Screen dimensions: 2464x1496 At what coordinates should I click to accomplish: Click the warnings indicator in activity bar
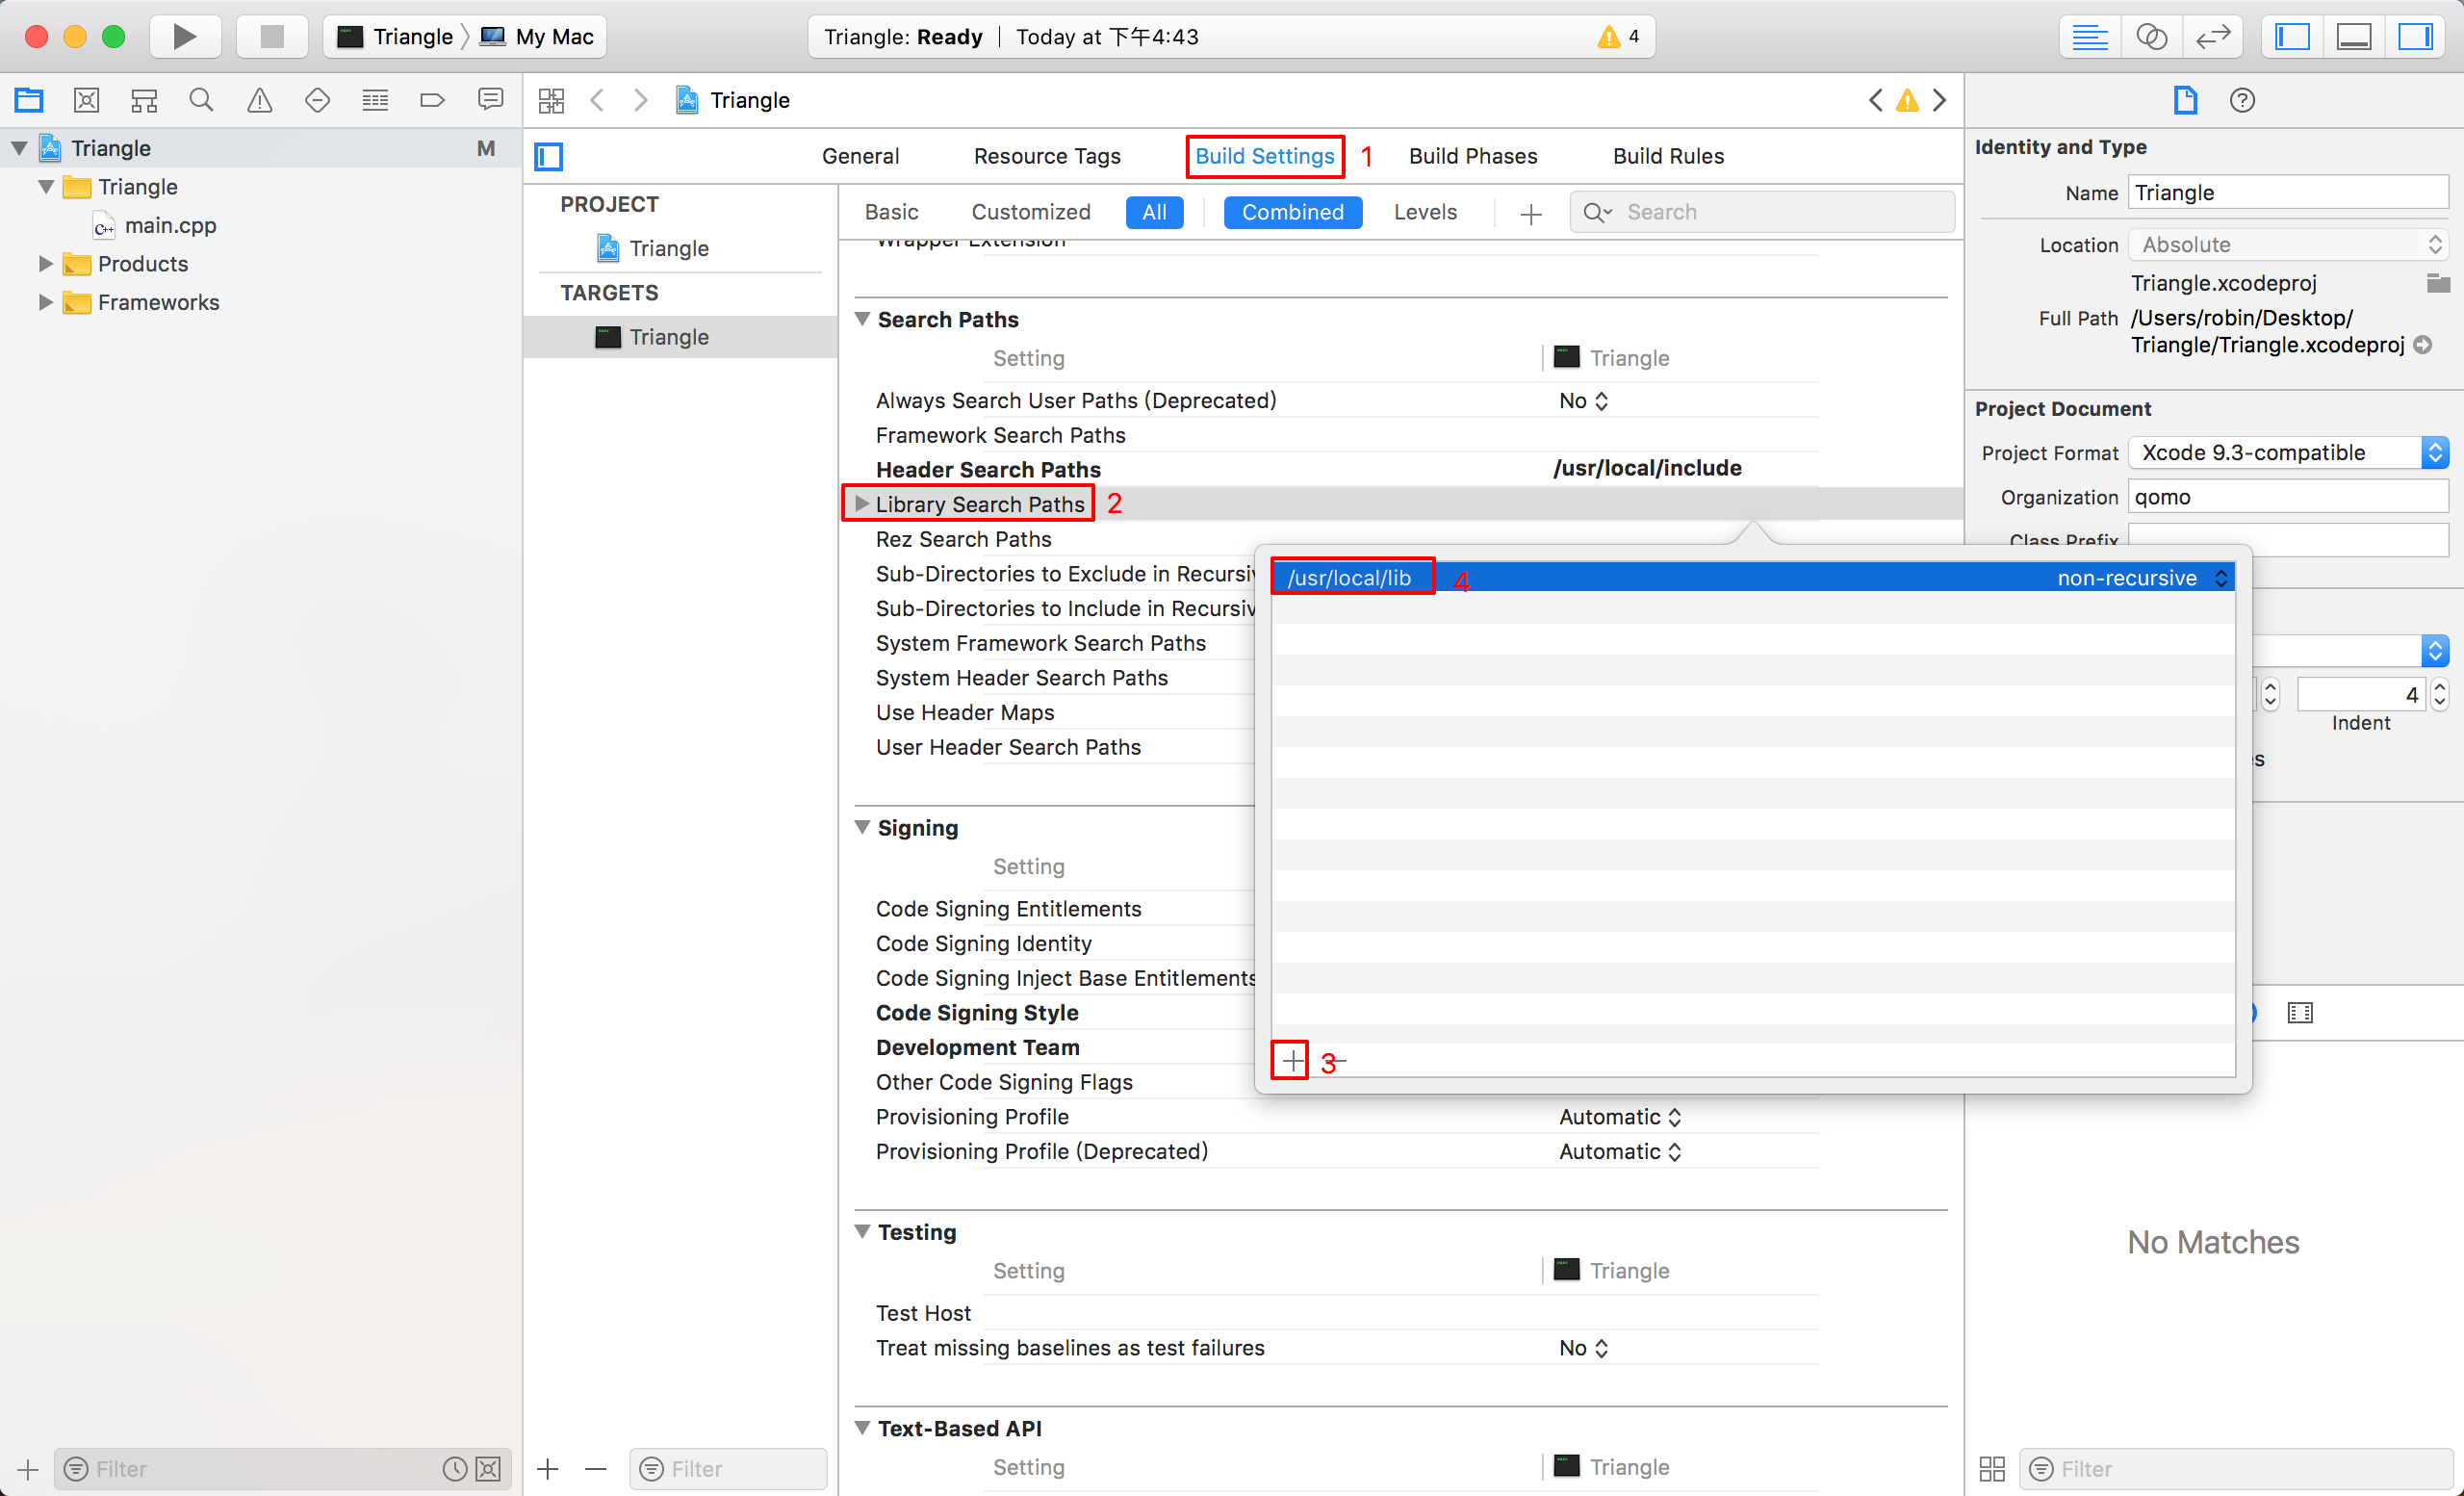[x=1618, y=37]
